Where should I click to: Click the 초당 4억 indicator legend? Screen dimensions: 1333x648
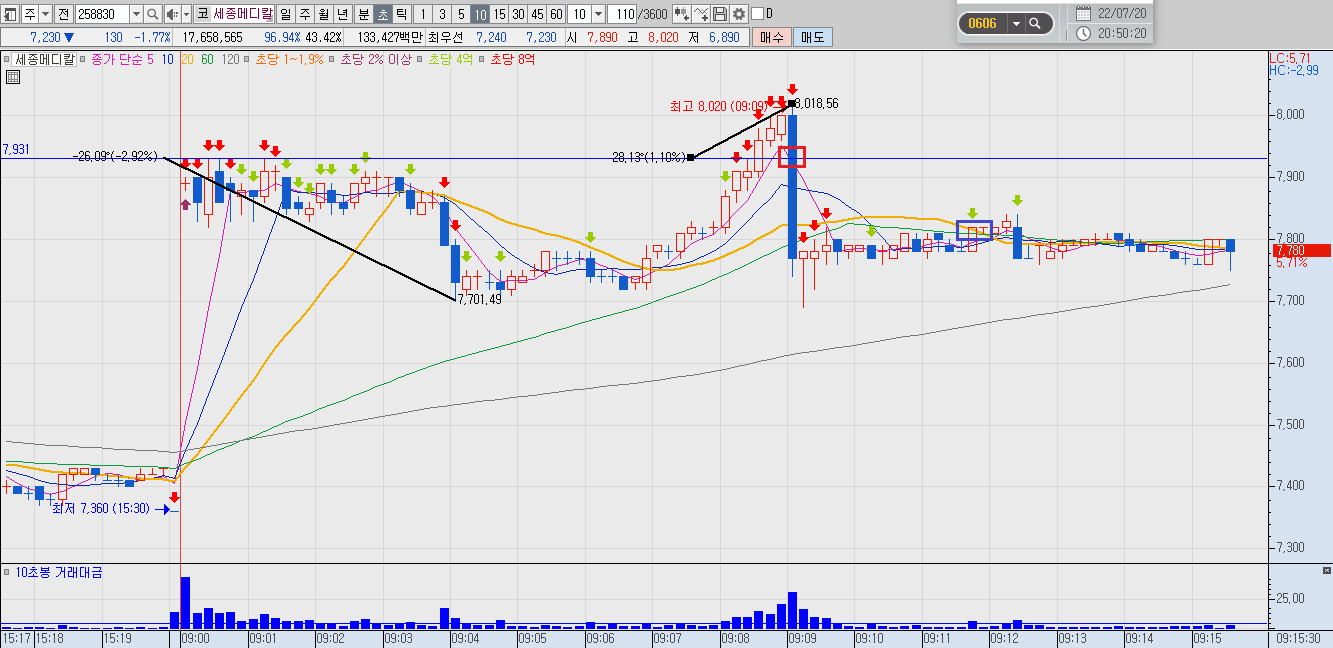(x=450, y=59)
